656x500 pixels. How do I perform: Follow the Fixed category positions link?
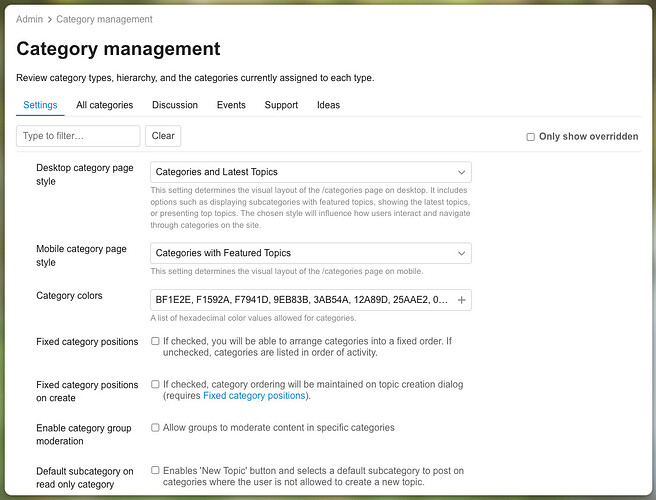click(254, 396)
